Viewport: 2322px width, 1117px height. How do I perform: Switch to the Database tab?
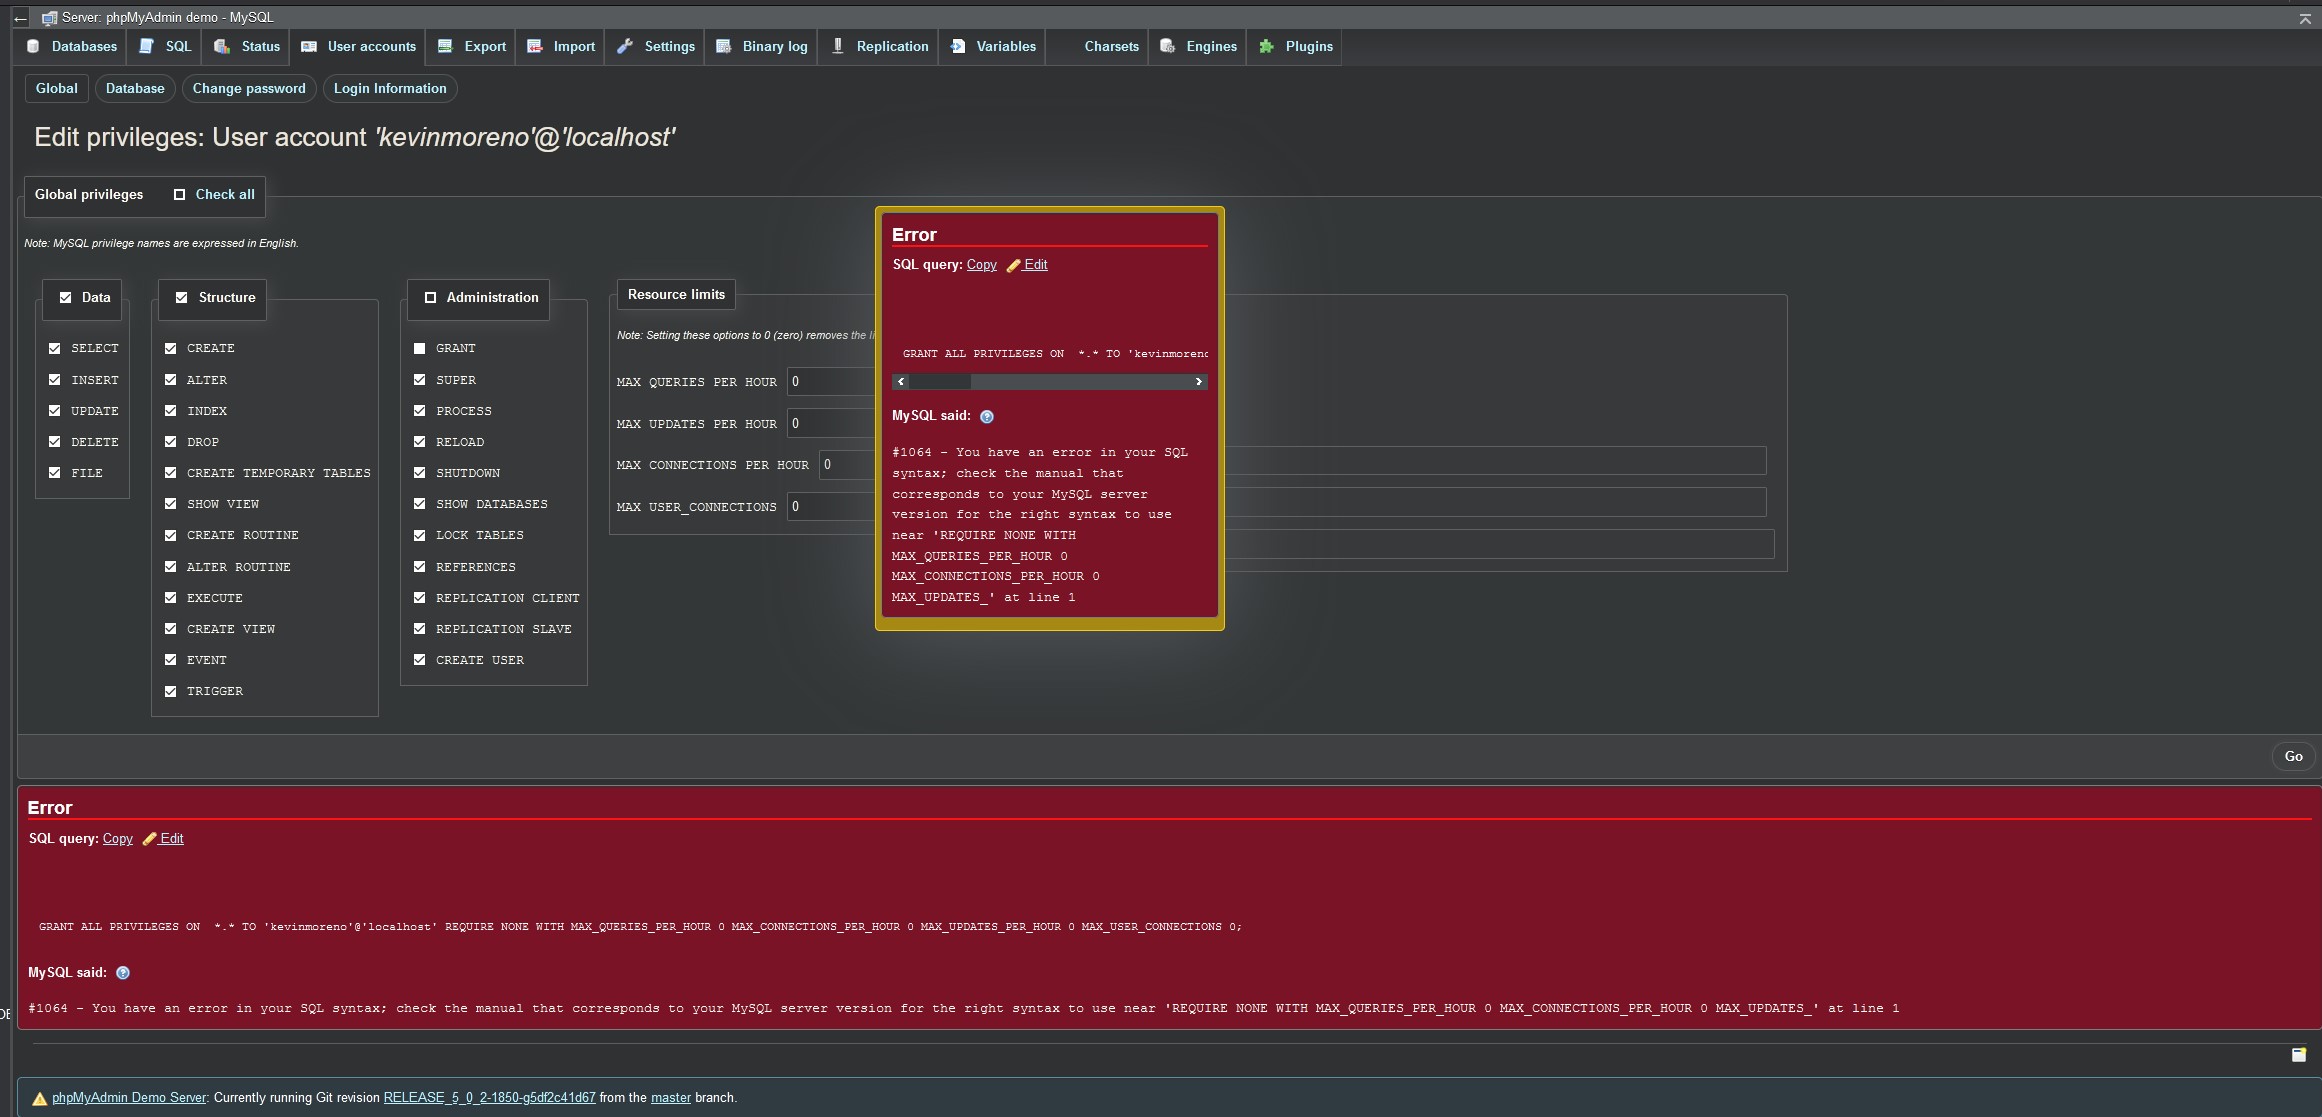pyautogui.click(x=135, y=88)
